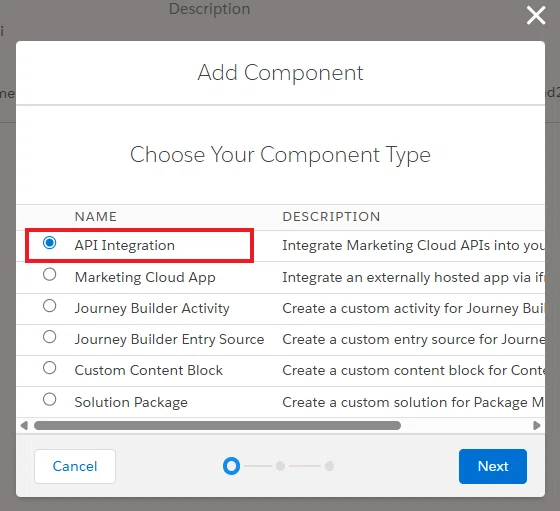Screen dimensions: 560x511
Task: Click 'Integrate an externally hosted app' description
Action: click(414, 277)
